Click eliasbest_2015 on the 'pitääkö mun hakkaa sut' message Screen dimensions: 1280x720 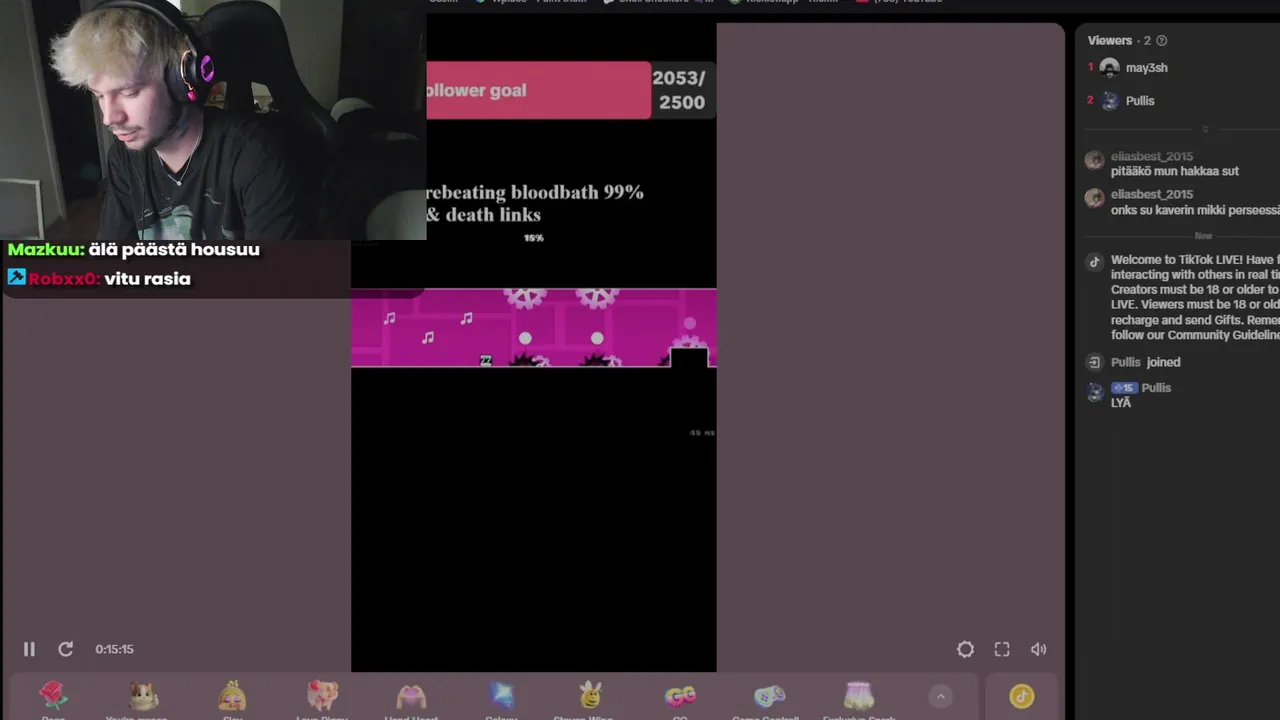pyautogui.click(x=1151, y=157)
